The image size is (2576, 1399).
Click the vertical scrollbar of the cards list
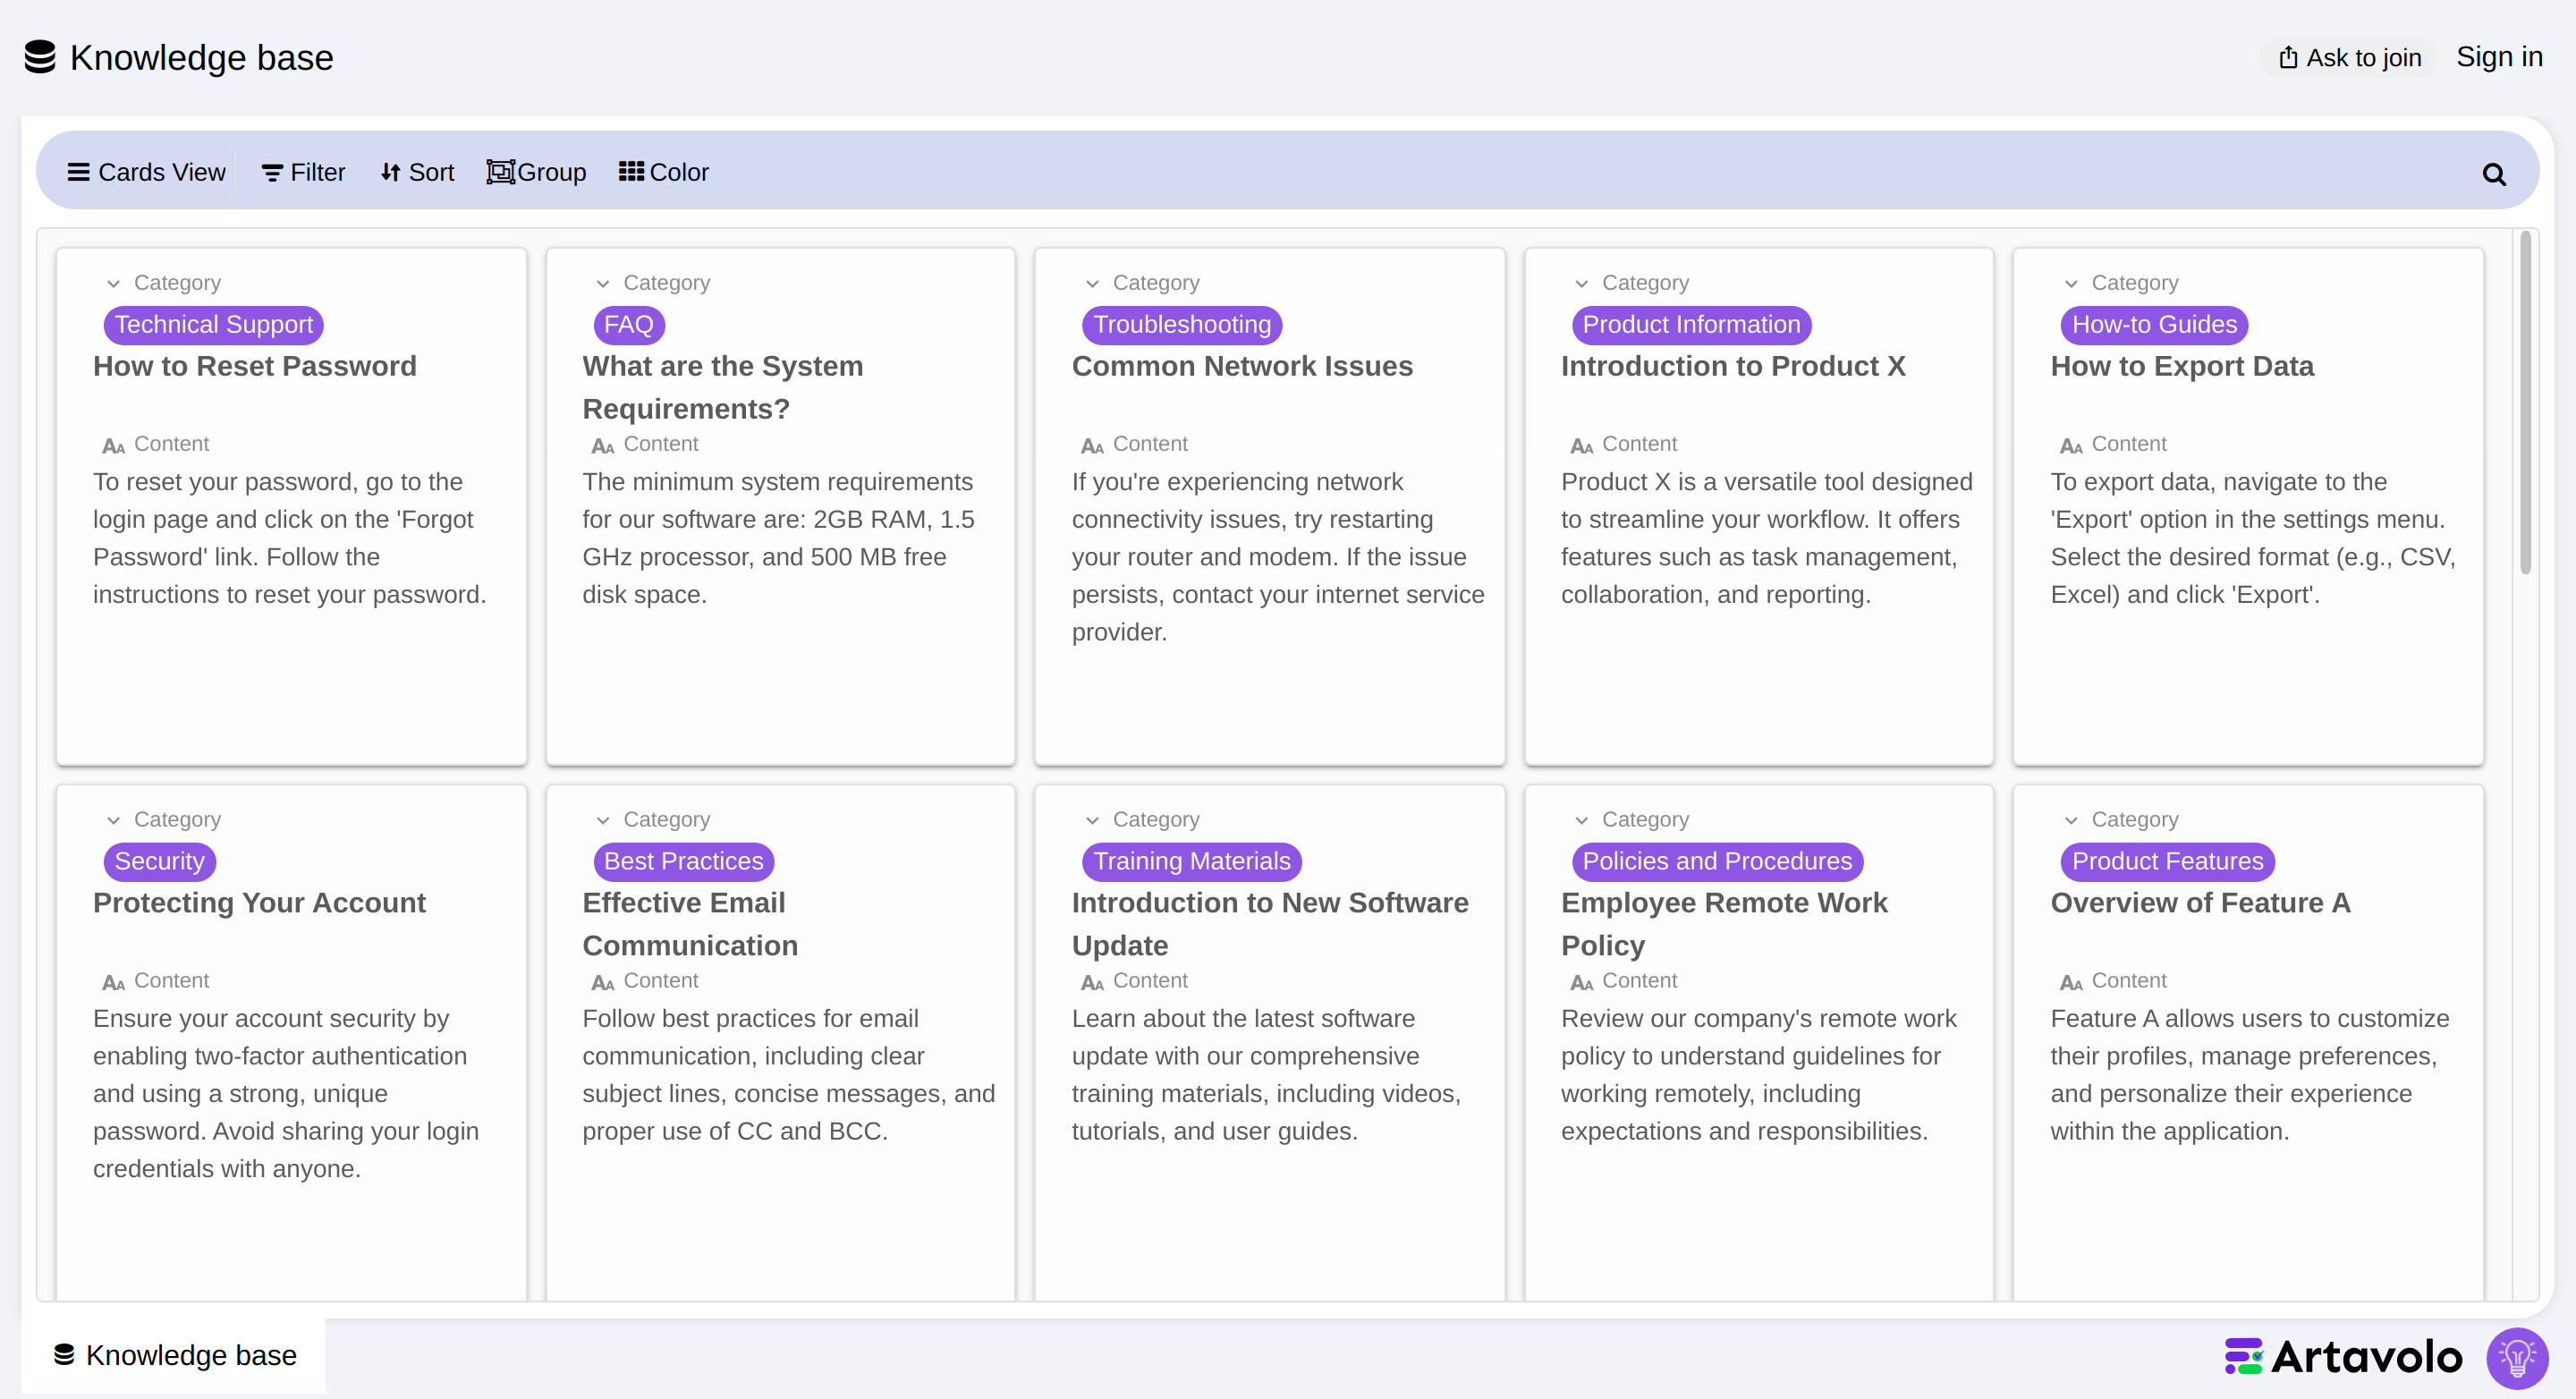(x=2525, y=402)
